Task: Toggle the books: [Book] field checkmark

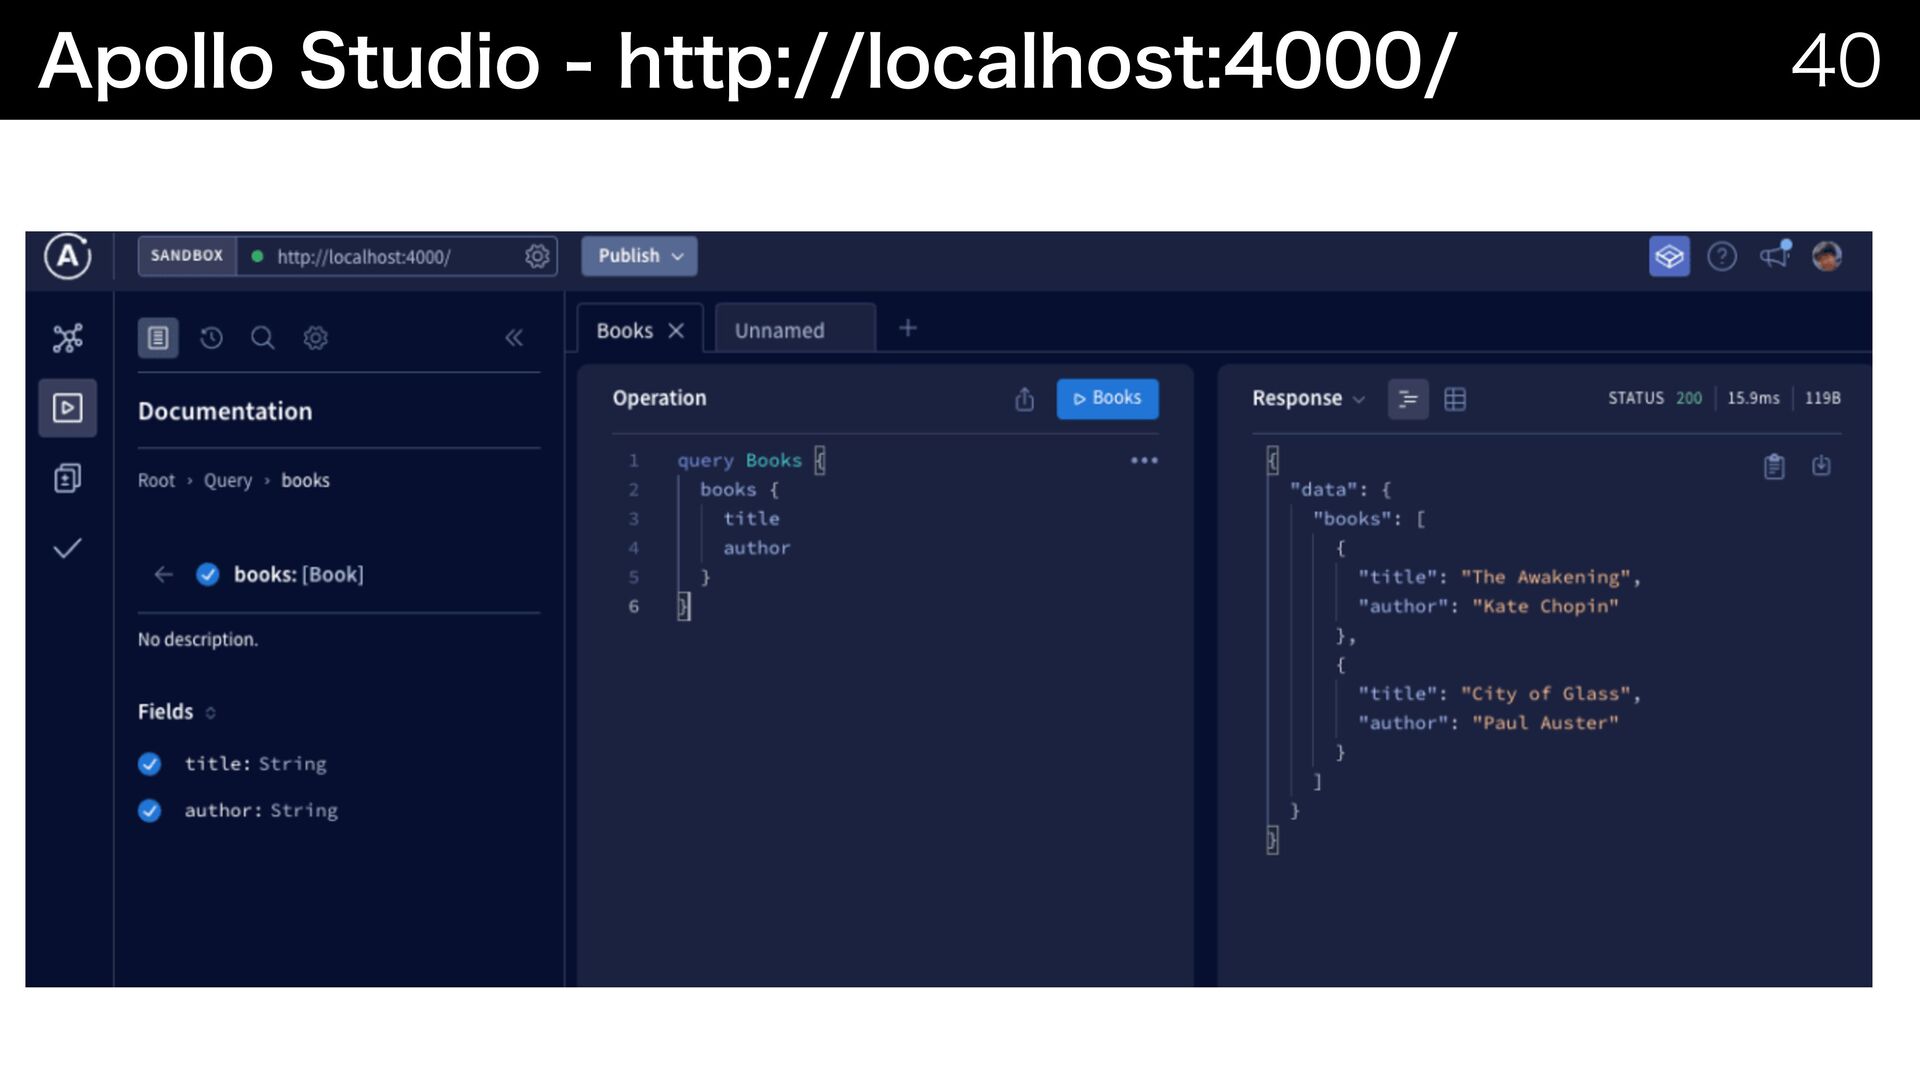Action: point(208,574)
